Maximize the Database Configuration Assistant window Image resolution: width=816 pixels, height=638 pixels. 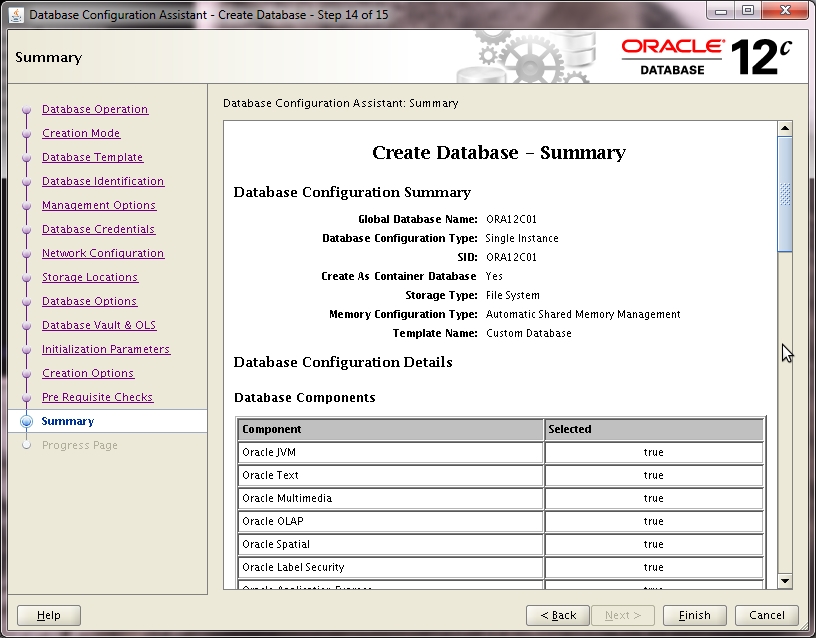click(748, 11)
